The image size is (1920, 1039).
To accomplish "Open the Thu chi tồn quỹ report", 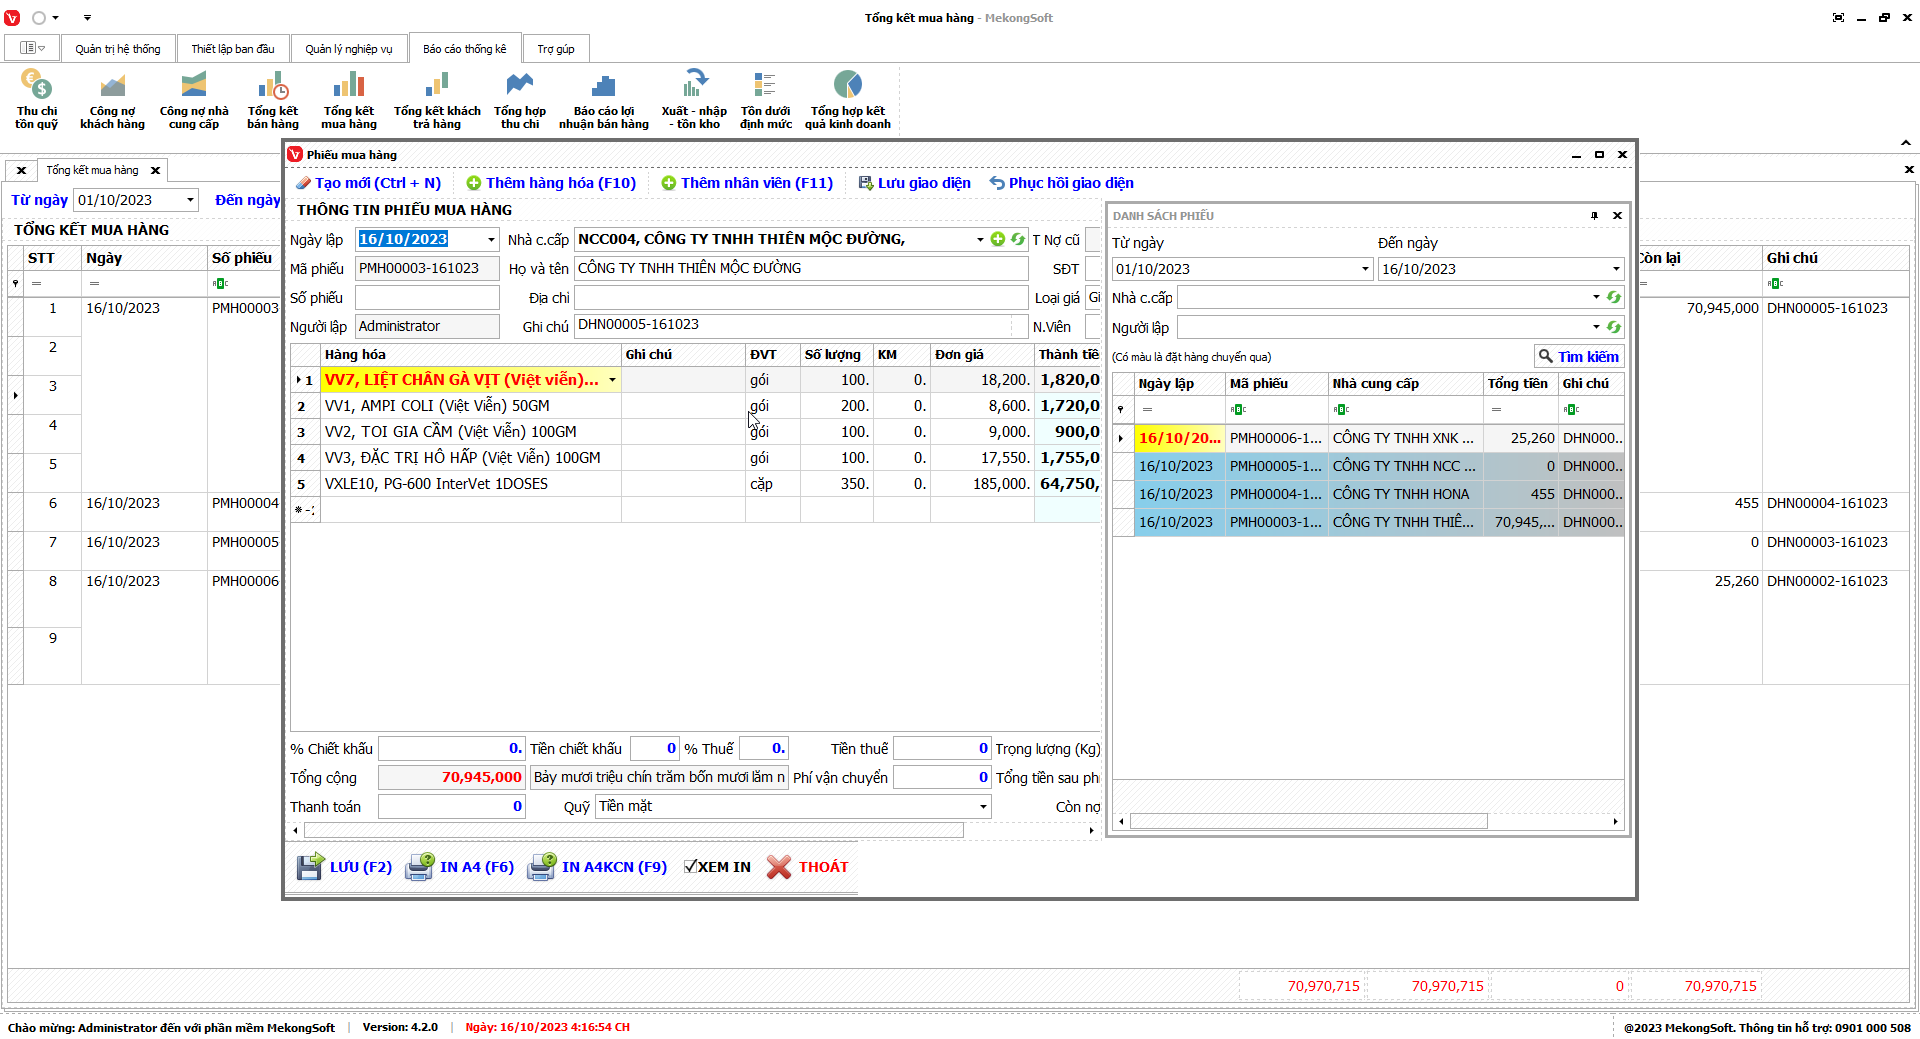I will [x=36, y=99].
